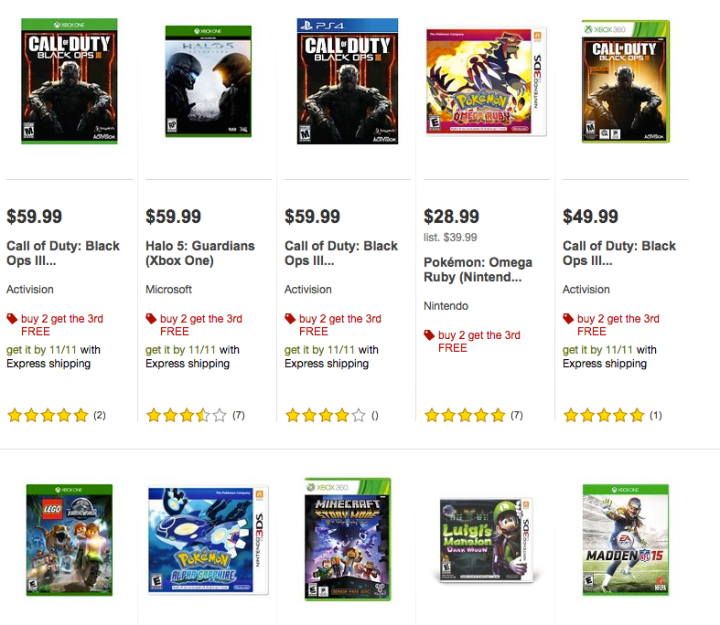The width and height of the screenshot is (720, 625).
Task: Open the Halo 5 star rating reviews
Action: pos(195,416)
